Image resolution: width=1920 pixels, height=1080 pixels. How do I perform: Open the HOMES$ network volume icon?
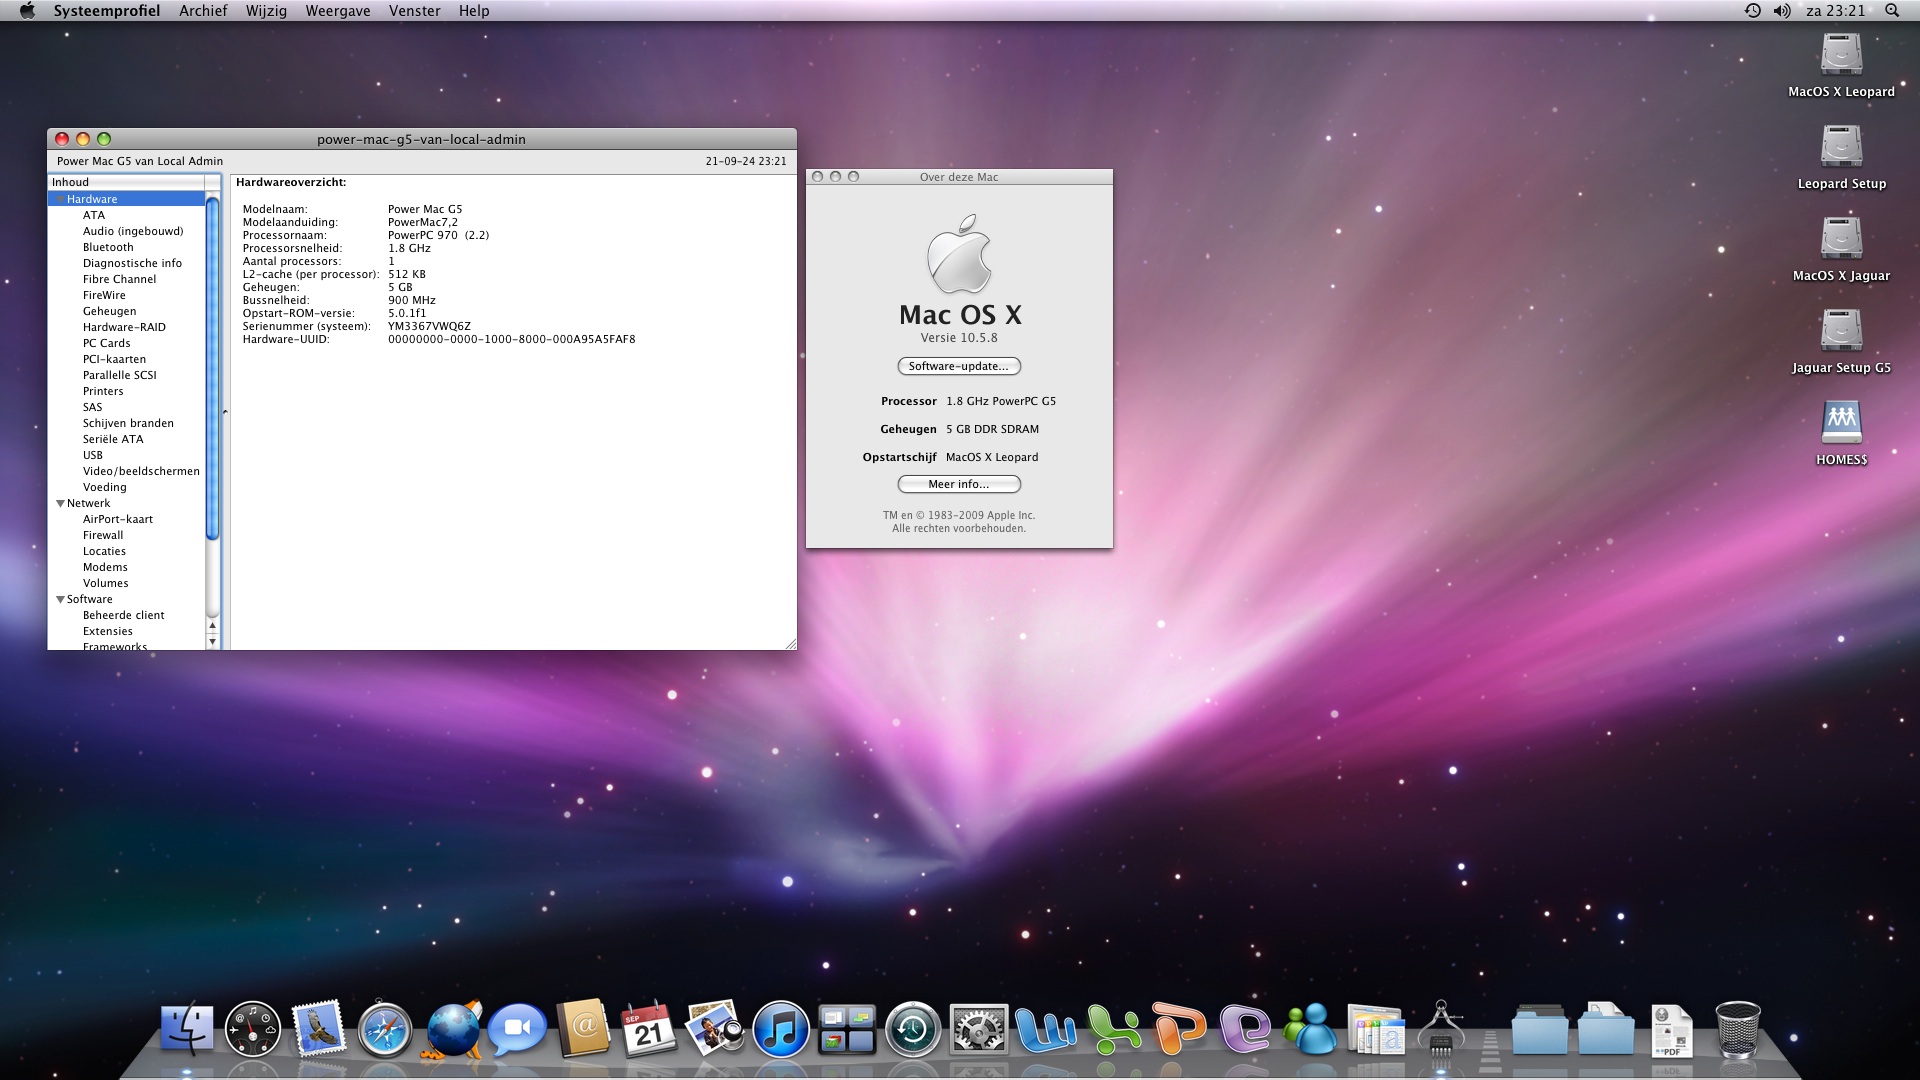click(x=1841, y=423)
